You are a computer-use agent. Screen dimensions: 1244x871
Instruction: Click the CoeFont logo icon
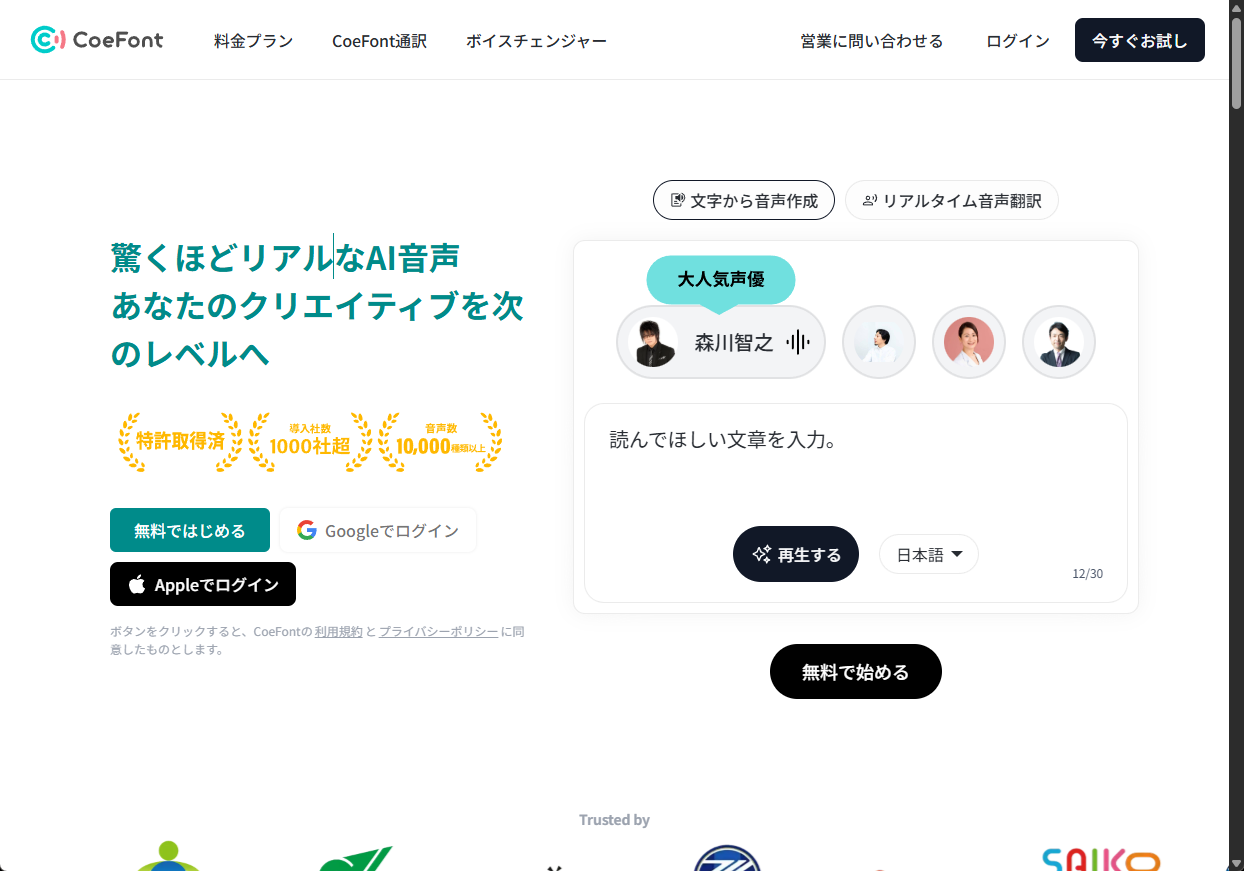[48, 40]
